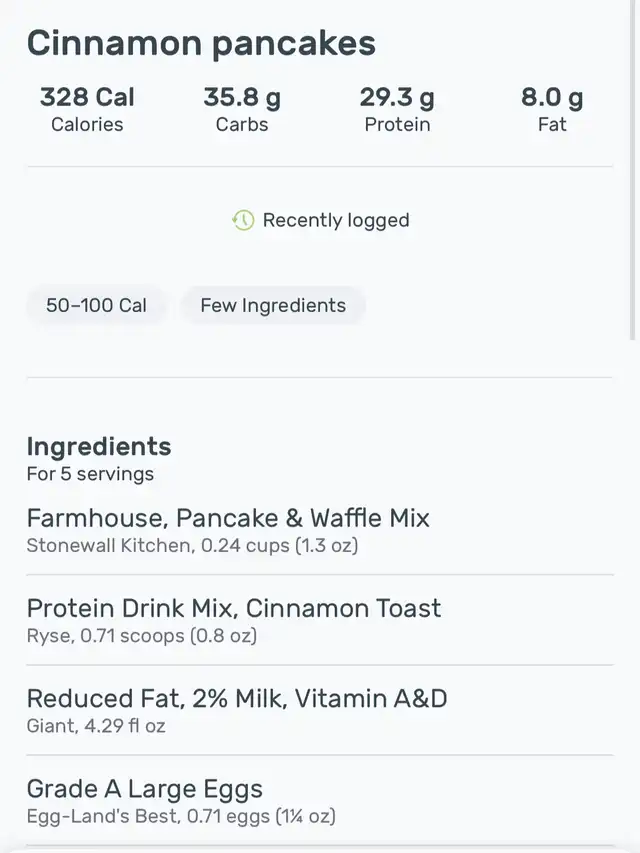The height and width of the screenshot is (853, 640).
Task: Click the vertical scrollbar on the right
Action: coord(632,170)
